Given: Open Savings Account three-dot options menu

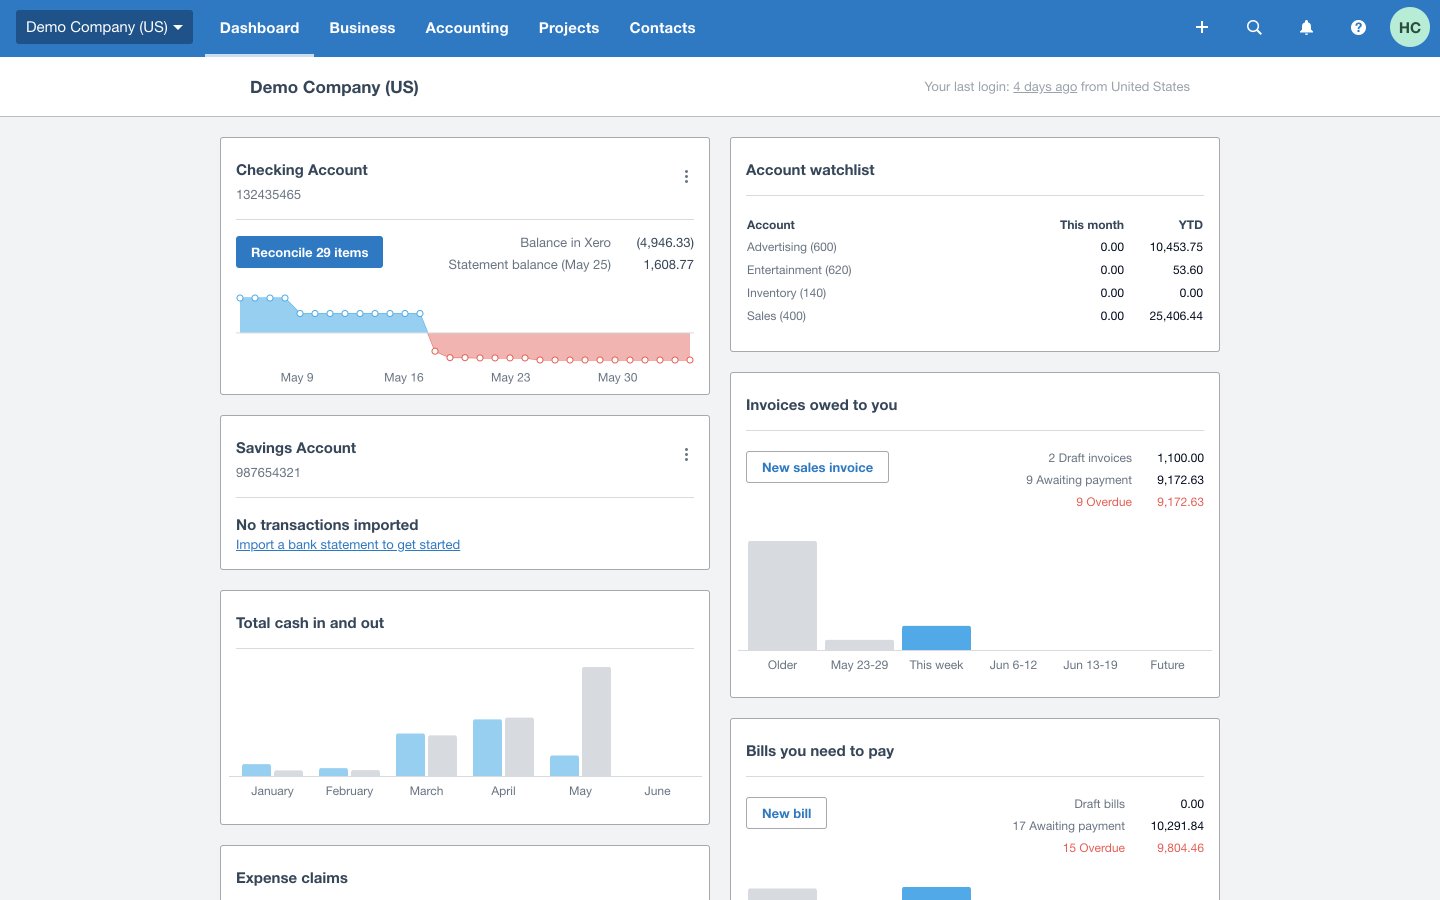Looking at the screenshot, I should pos(686,455).
